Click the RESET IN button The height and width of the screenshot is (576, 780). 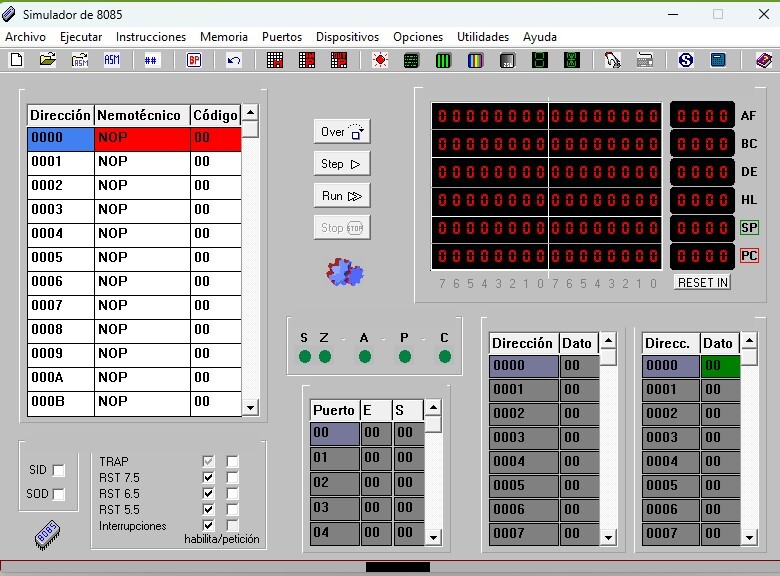(x=702, y=283)
